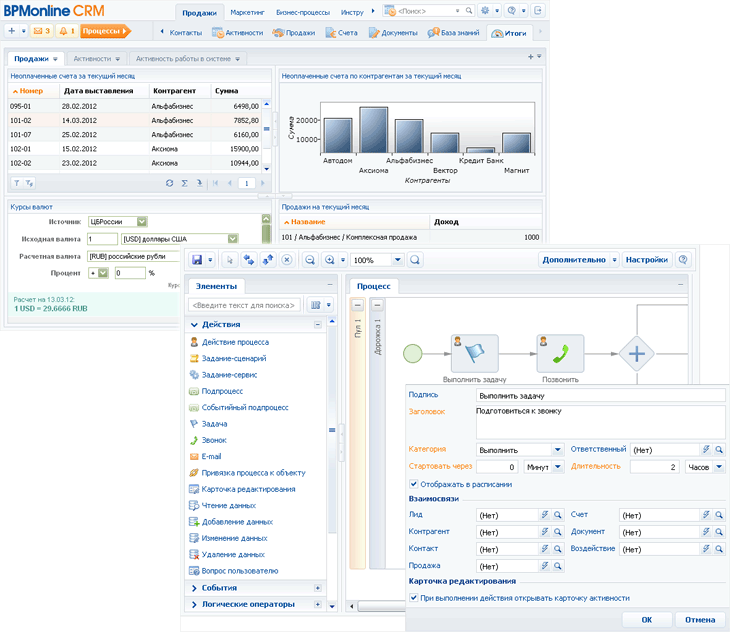This screenshot has width=730, height=632.
Task: Open the zoom level 100% dropdown
Action: (397, 260)
